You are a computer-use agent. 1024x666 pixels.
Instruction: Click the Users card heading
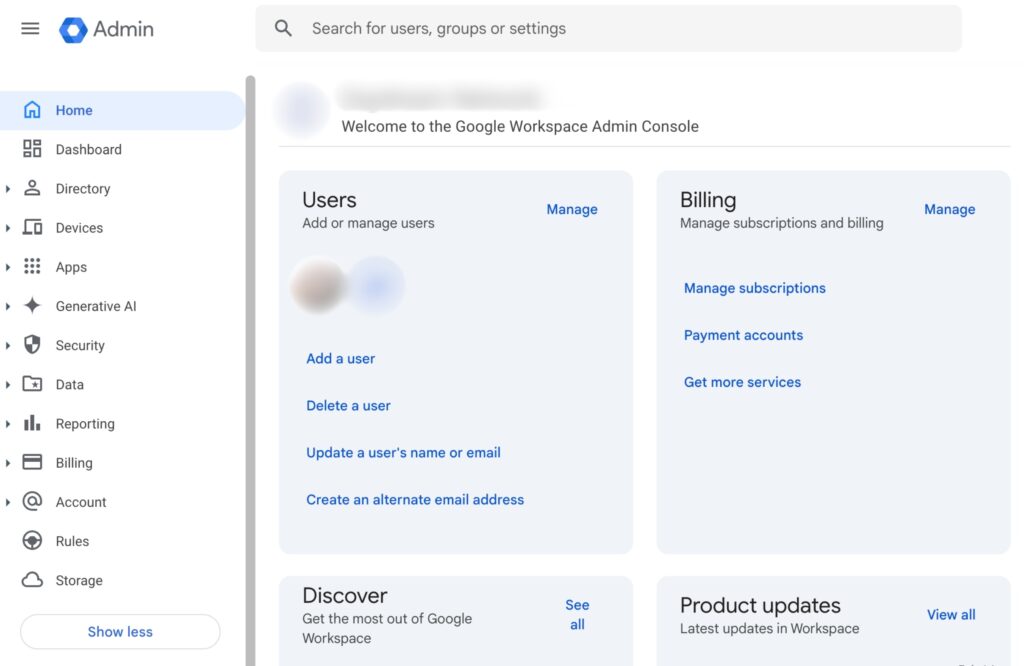point(329,199)
